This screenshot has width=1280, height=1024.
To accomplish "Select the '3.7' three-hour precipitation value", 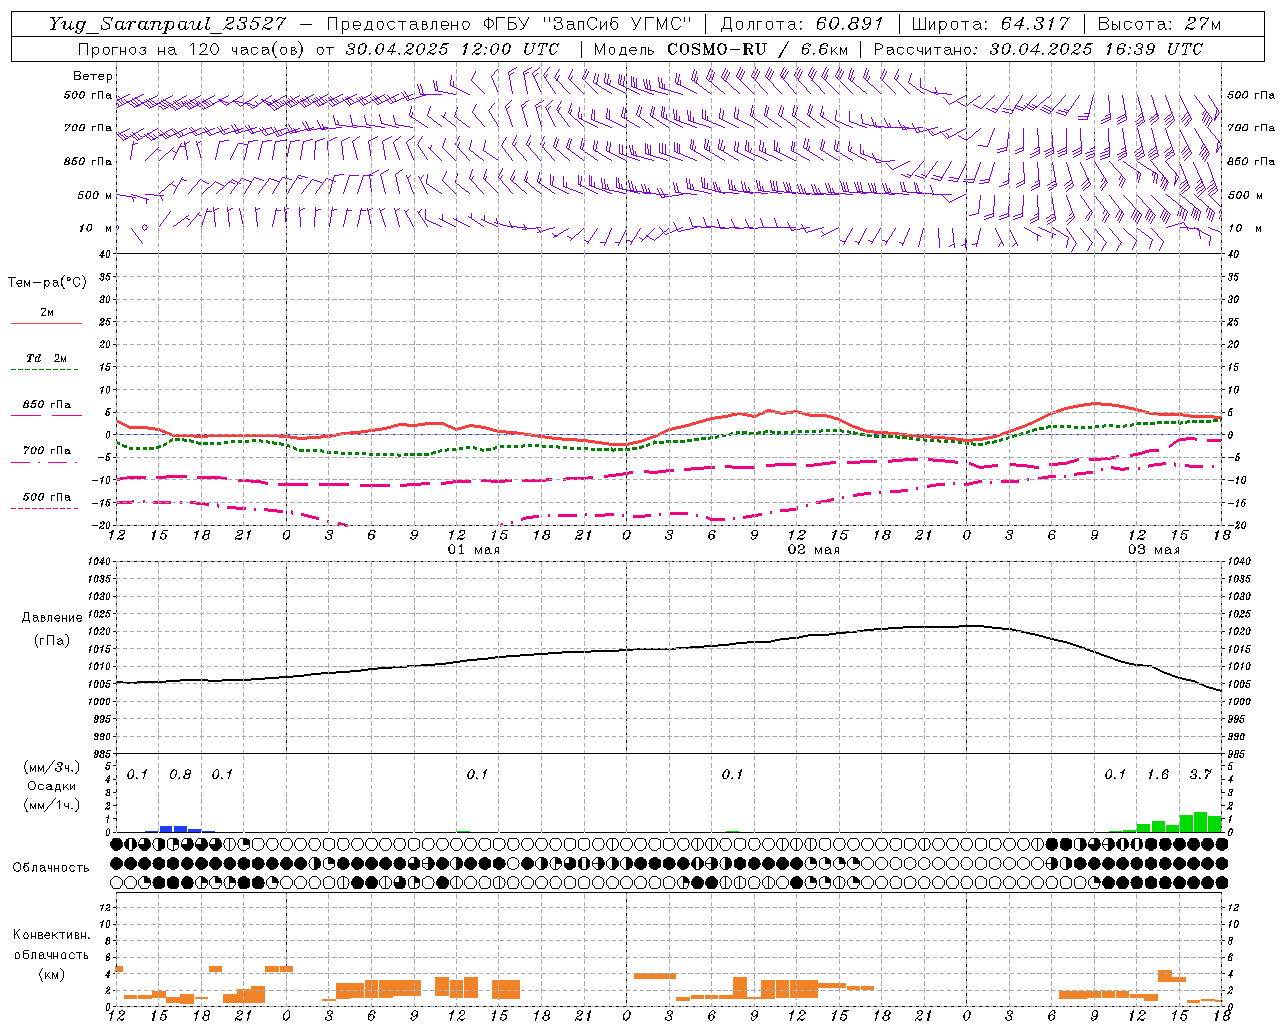I will pos(1201,775).
